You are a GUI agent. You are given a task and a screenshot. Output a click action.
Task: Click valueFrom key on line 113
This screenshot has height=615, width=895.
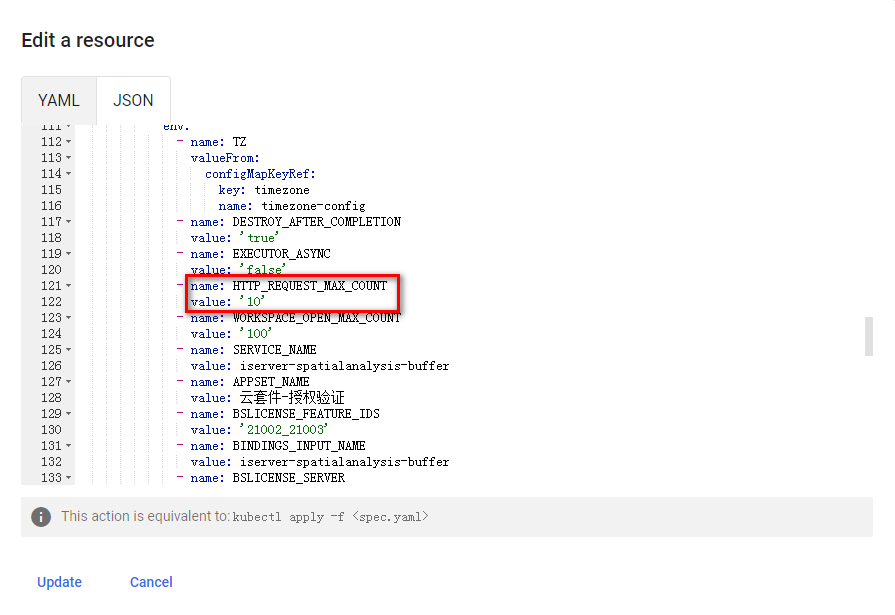click(x=225, y=158)
